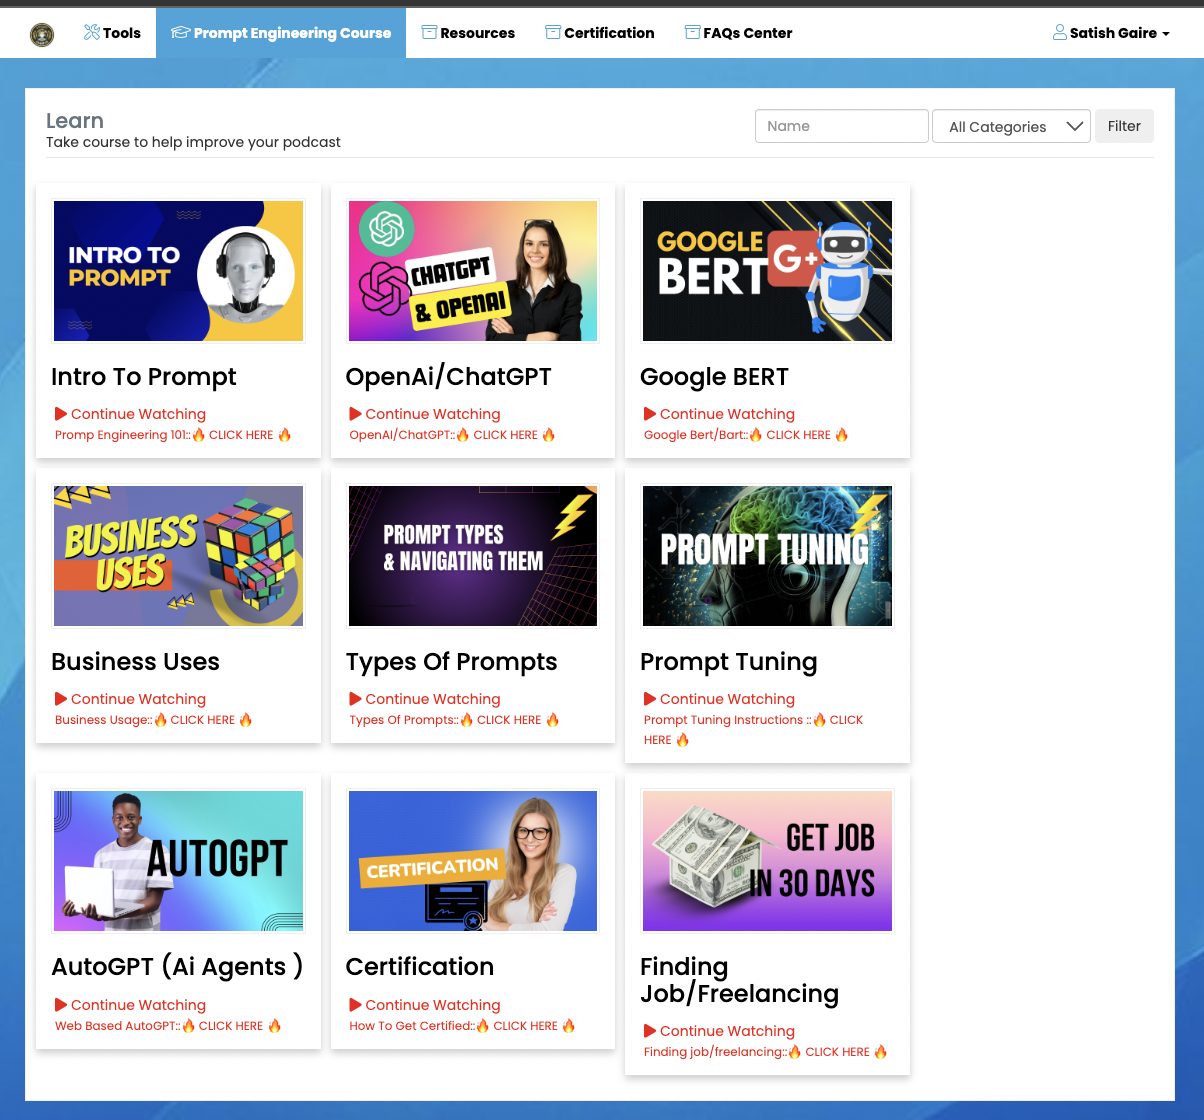Image resolution: width=1204 pixels, height=1120 pixels.
Task: Click play icon under Business Uses
Action: click(61, 699)
